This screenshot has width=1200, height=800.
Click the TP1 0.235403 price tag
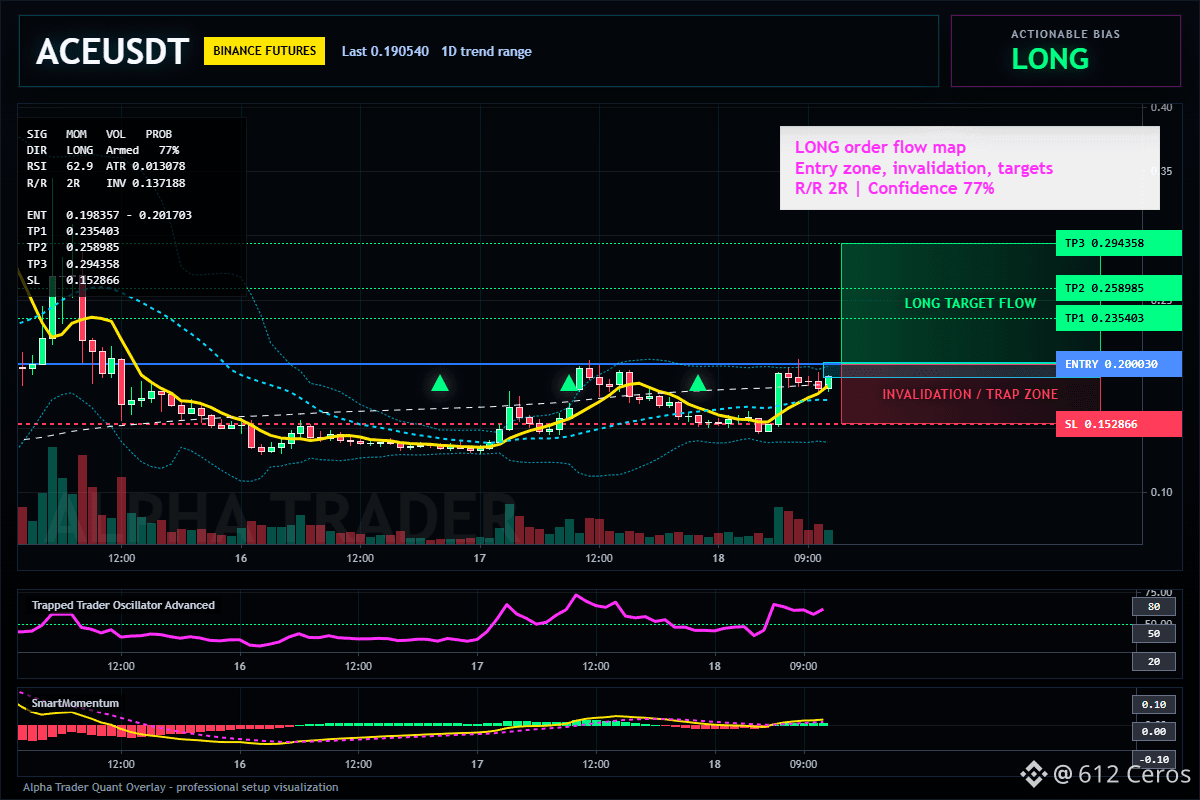pos(1118,318)
